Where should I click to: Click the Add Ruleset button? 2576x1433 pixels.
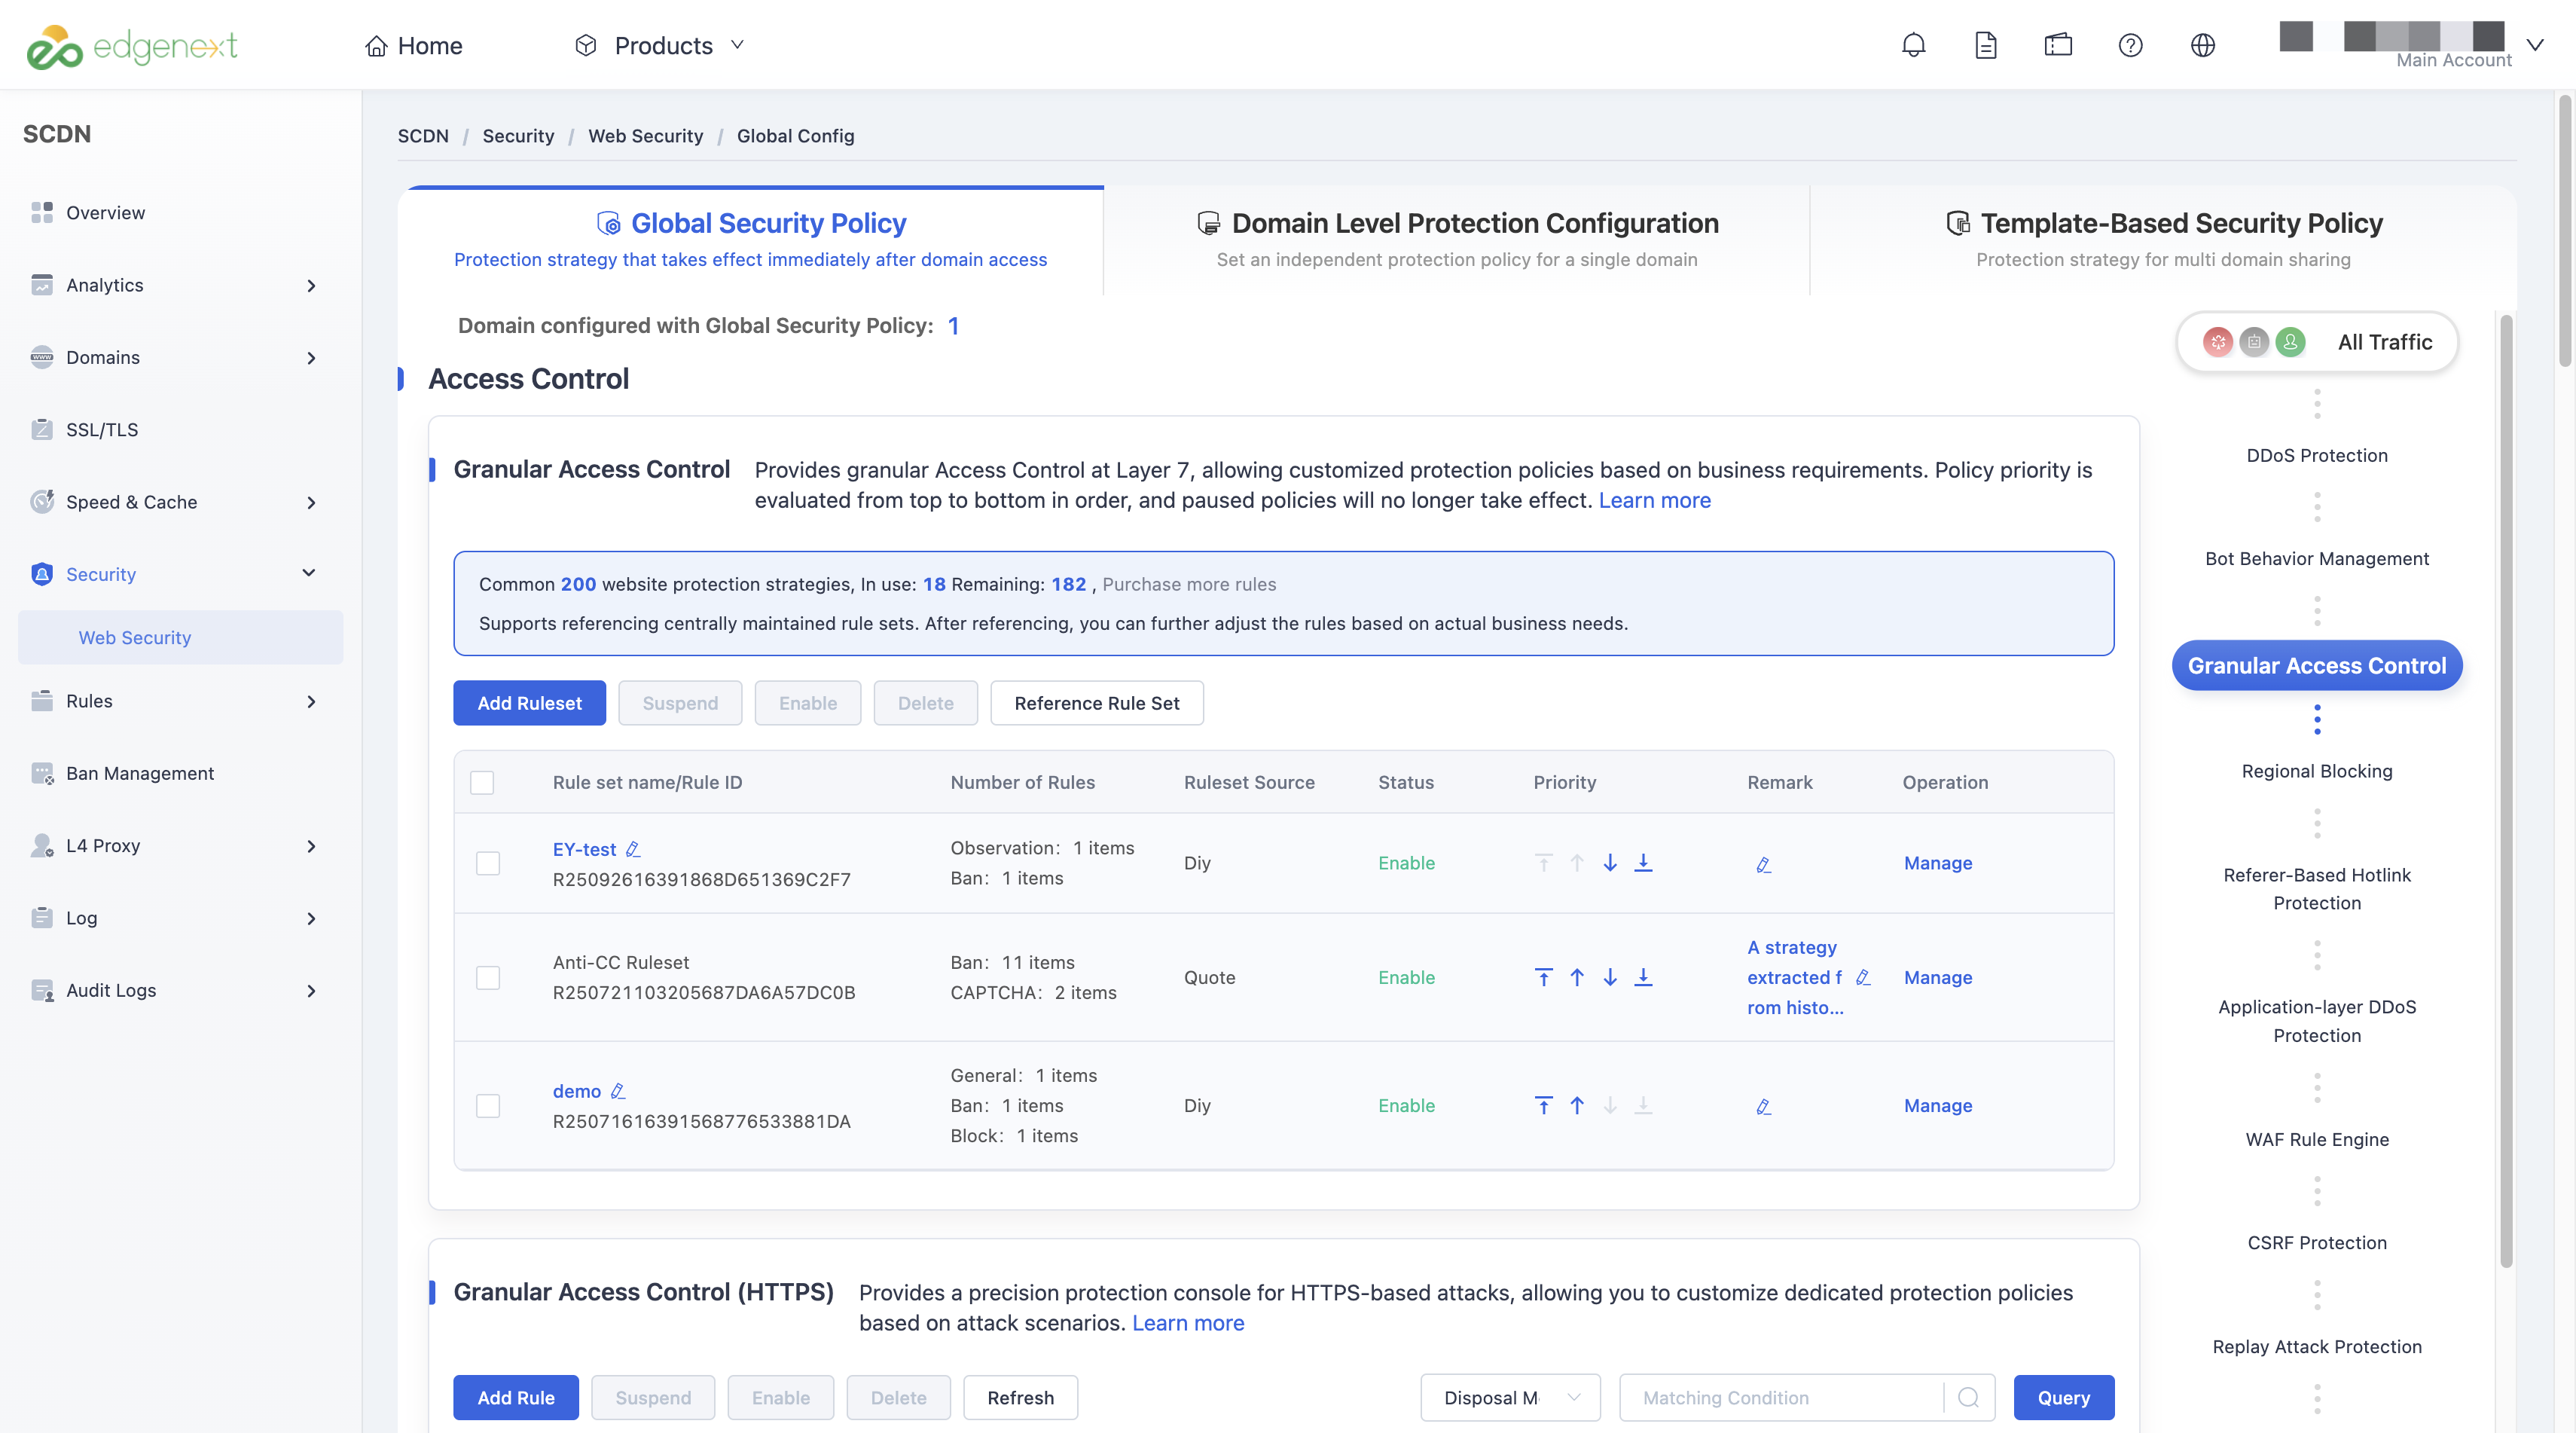click(x=529, y=703)
